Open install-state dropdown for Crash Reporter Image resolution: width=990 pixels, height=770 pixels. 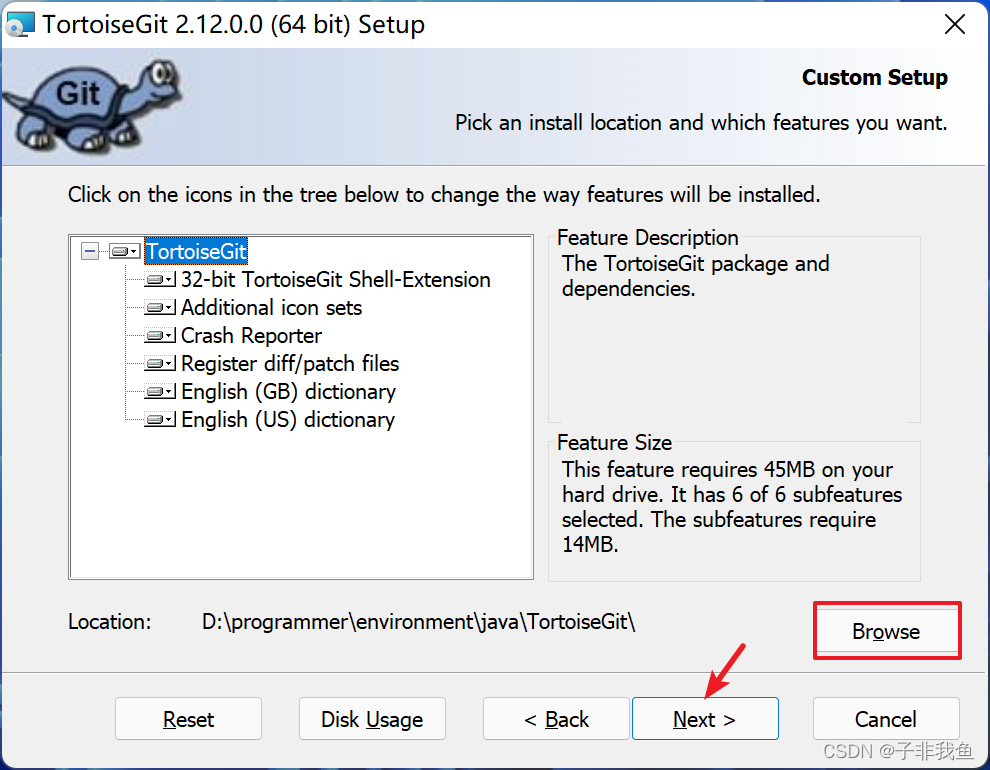tap(160, 336)
